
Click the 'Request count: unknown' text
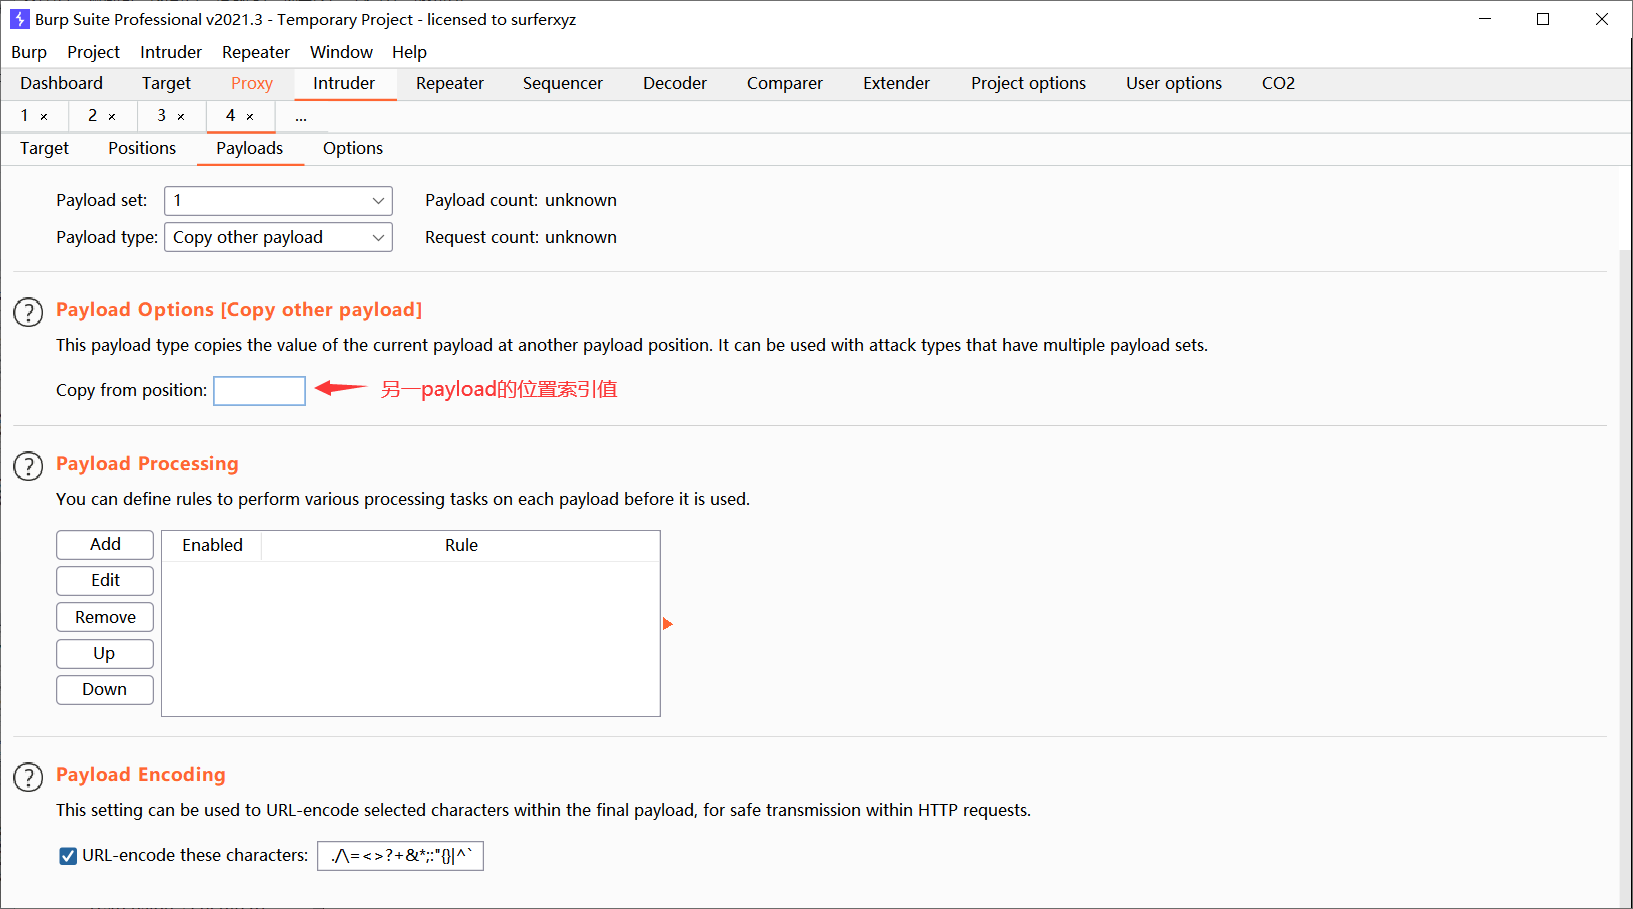(521, 238)
